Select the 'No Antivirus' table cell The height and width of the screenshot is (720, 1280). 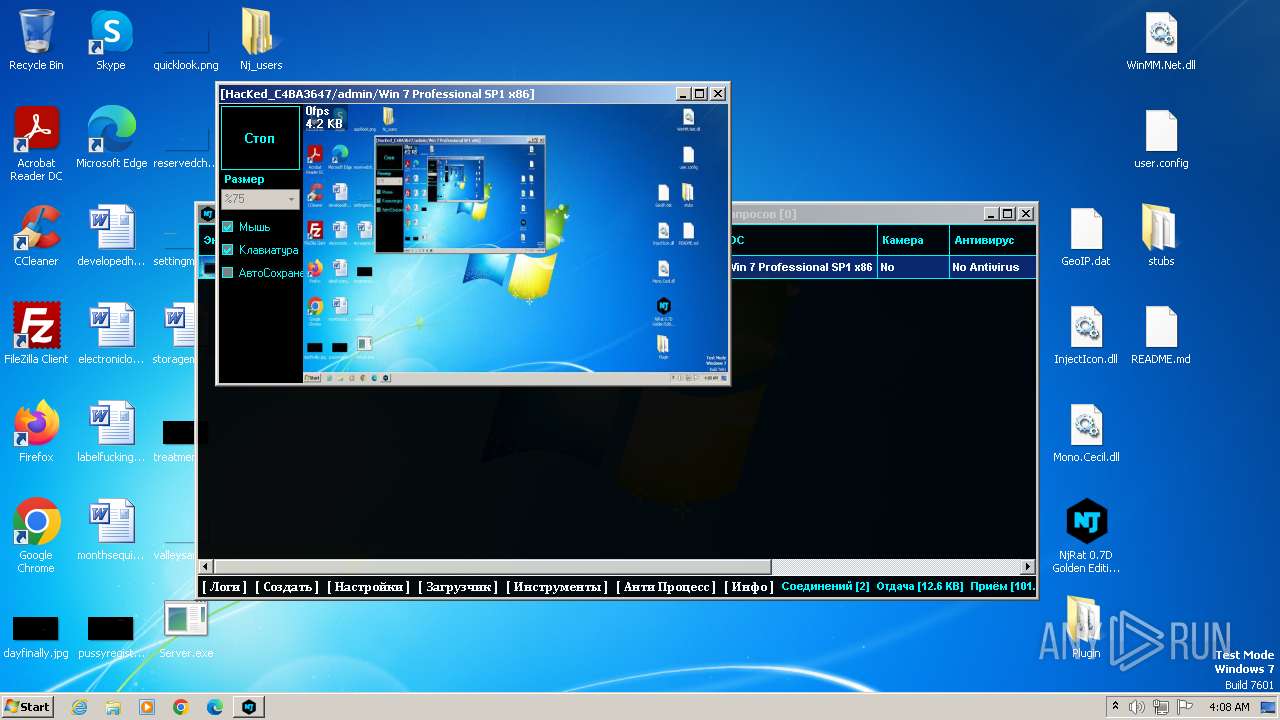click(x=992, y=267)
